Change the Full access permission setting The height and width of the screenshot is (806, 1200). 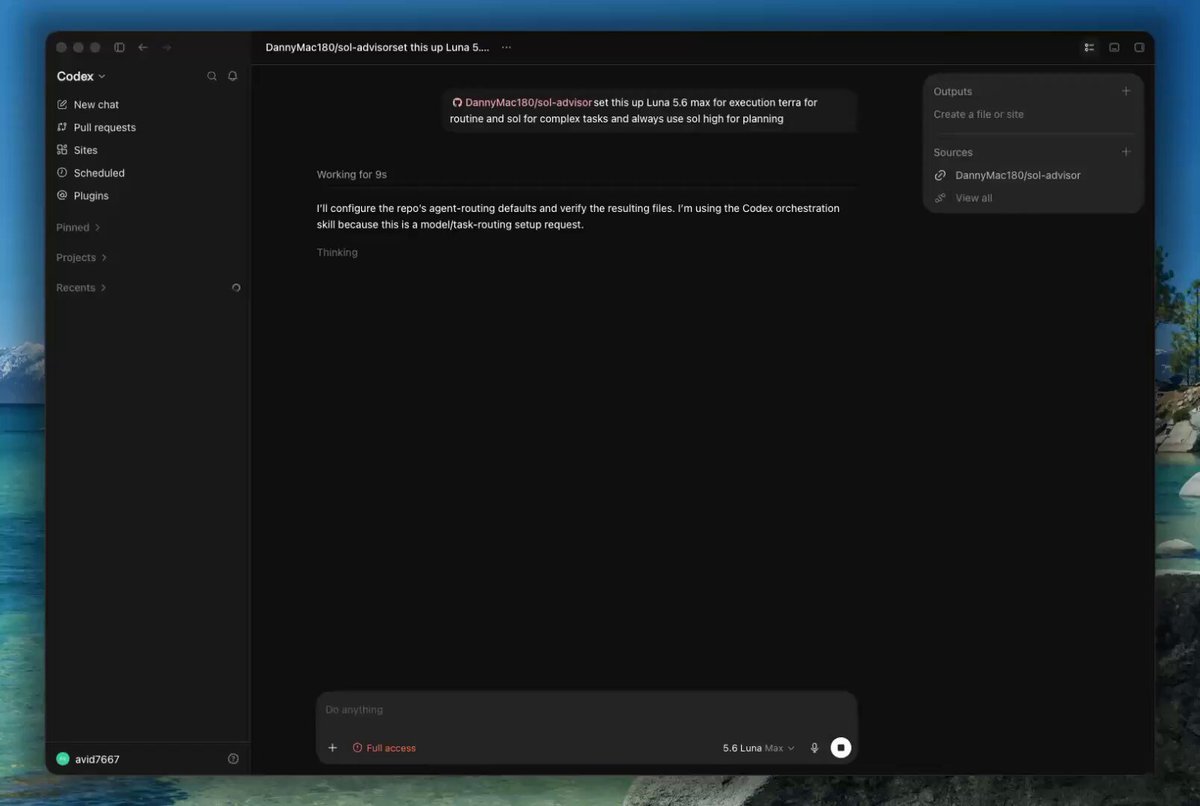tap(384, 748)
